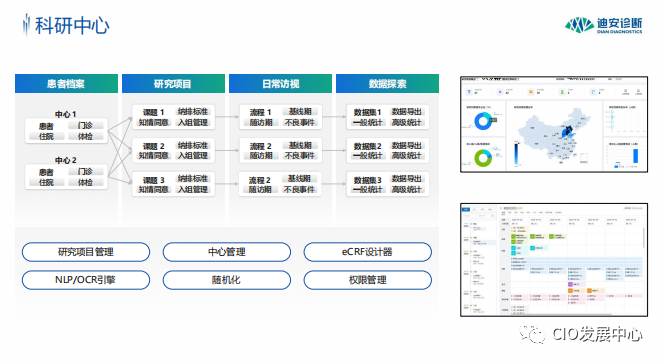Select the 数据探索 column header
Image resolution: width=664 pixels, height=363 pixels.
pyautogui.click(x=387, y=83)
